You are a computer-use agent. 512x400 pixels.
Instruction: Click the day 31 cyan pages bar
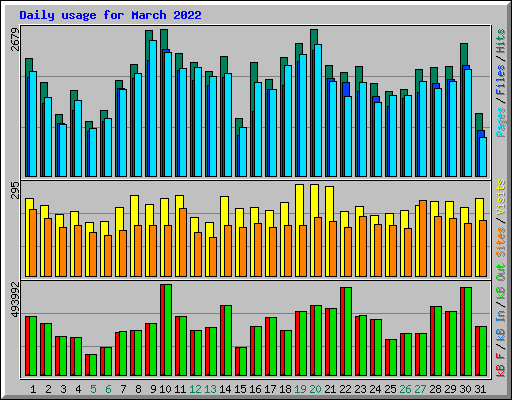(x=483, y=157)
